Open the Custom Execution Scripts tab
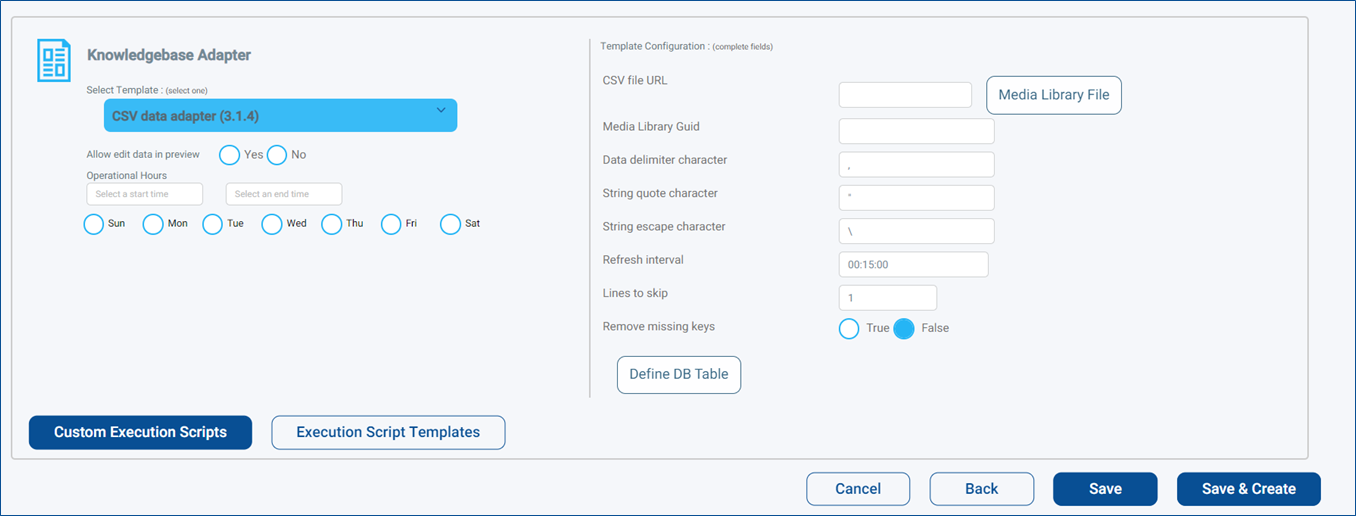The height and width of the screenshot is (516, 1356). click(140, 432)
